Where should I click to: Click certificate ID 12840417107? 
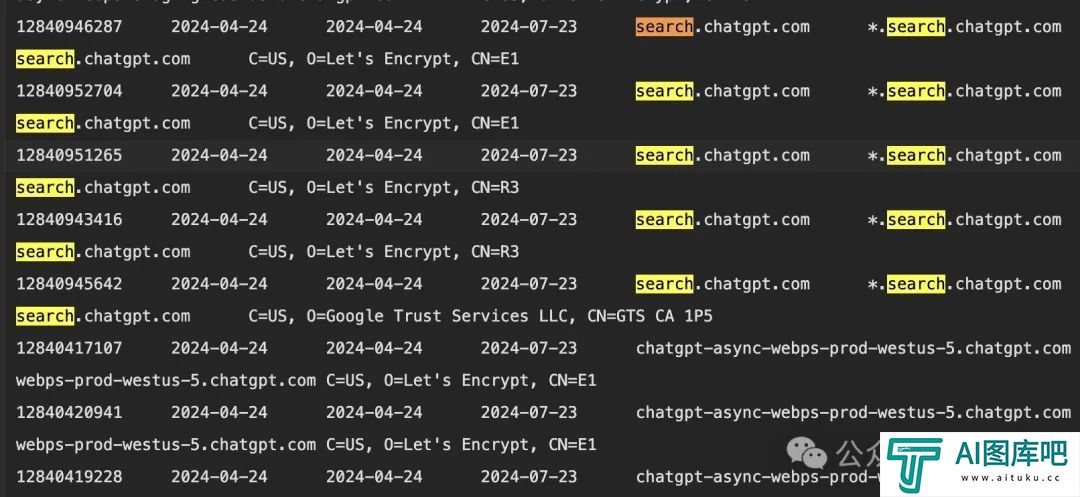point(69,348)
